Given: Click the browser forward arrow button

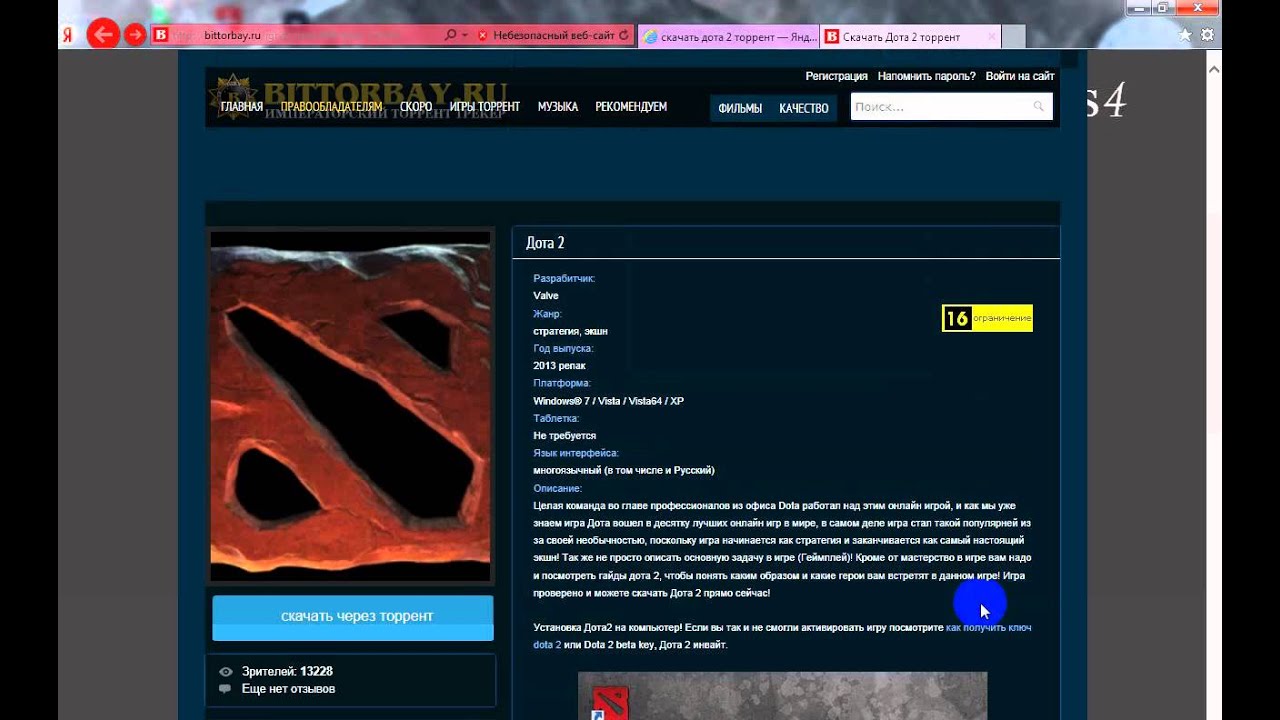Looking at the screenshot, I should pyautogui.click(x=135, y=35).
